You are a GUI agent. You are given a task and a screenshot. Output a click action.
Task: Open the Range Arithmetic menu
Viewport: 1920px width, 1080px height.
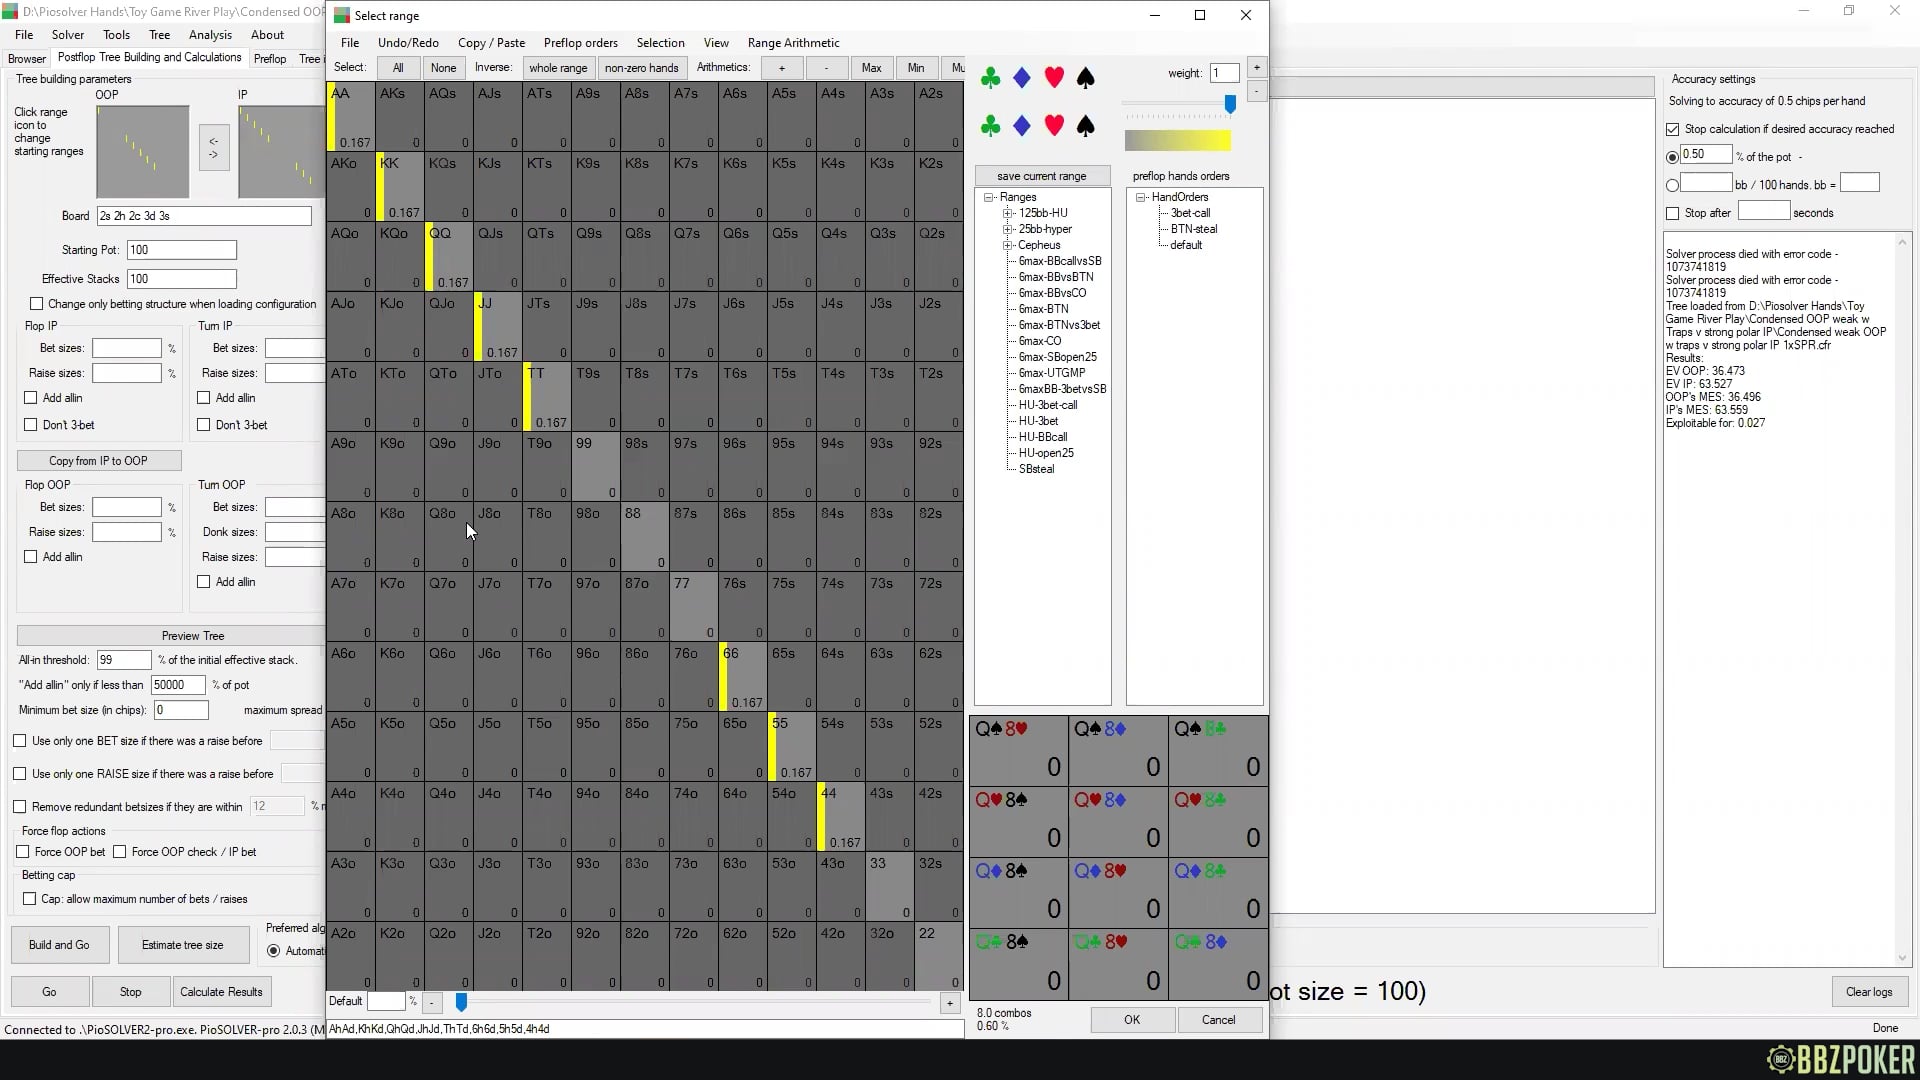[x=793, y=43]
